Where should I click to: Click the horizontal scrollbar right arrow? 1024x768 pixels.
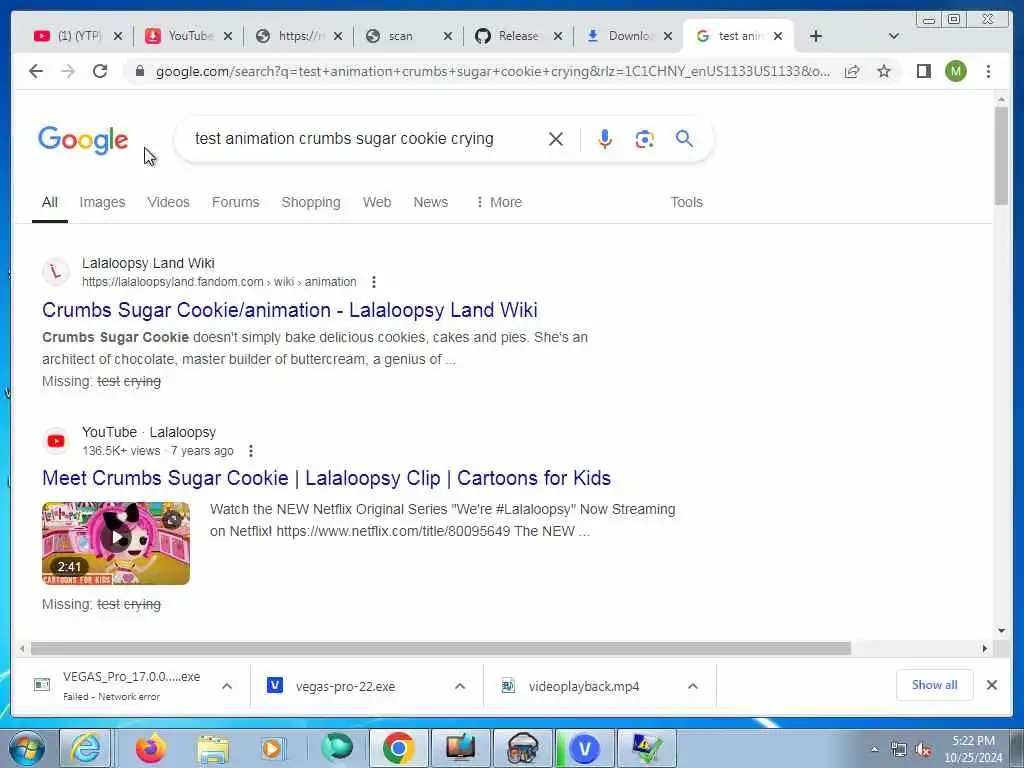tap(985, 648)
